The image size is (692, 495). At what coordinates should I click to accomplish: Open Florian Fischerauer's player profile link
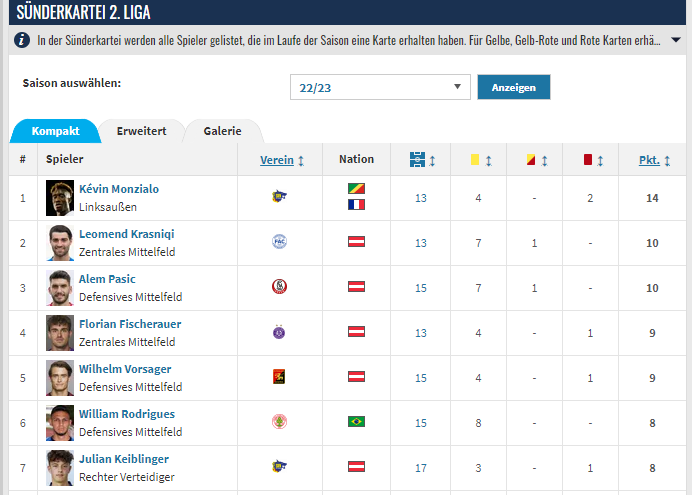pos(130,324)
